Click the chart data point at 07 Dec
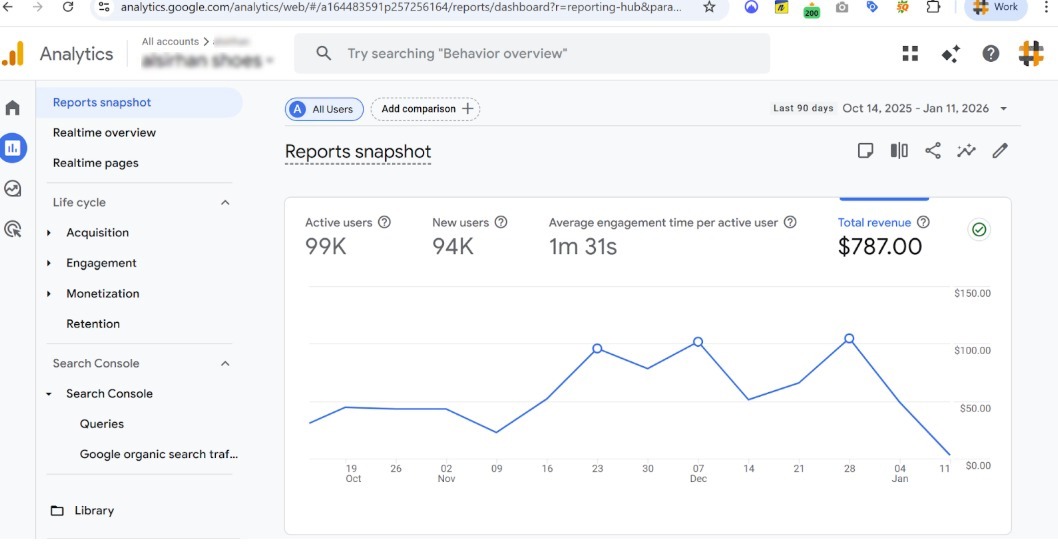Image resolution: width=1058 pixels, height=556 pixels. (x=698, y=342)
